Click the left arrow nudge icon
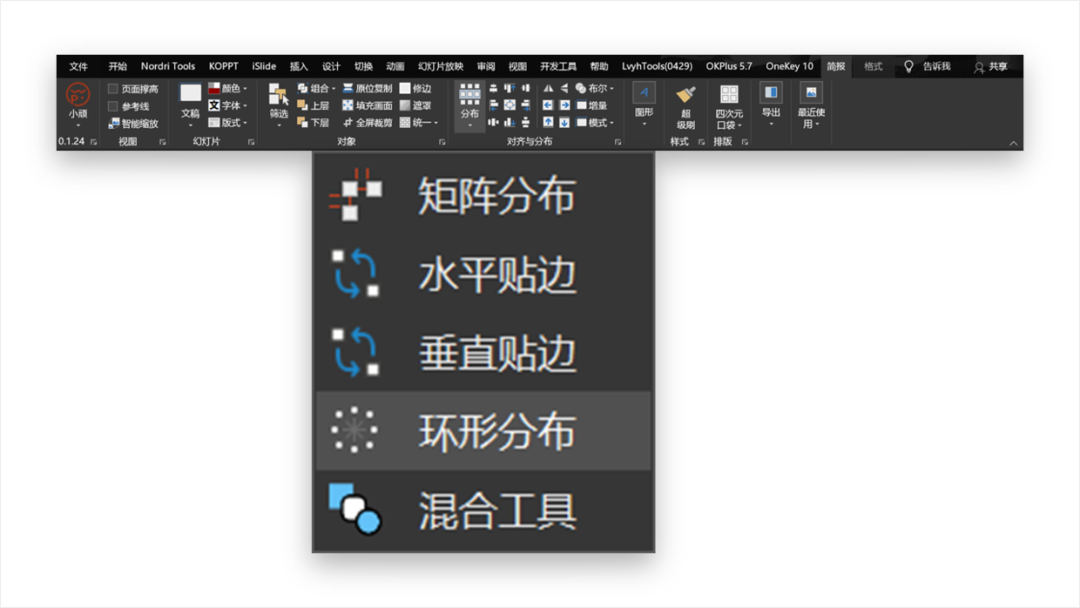The image size is (1080, 608). [548, 105]
